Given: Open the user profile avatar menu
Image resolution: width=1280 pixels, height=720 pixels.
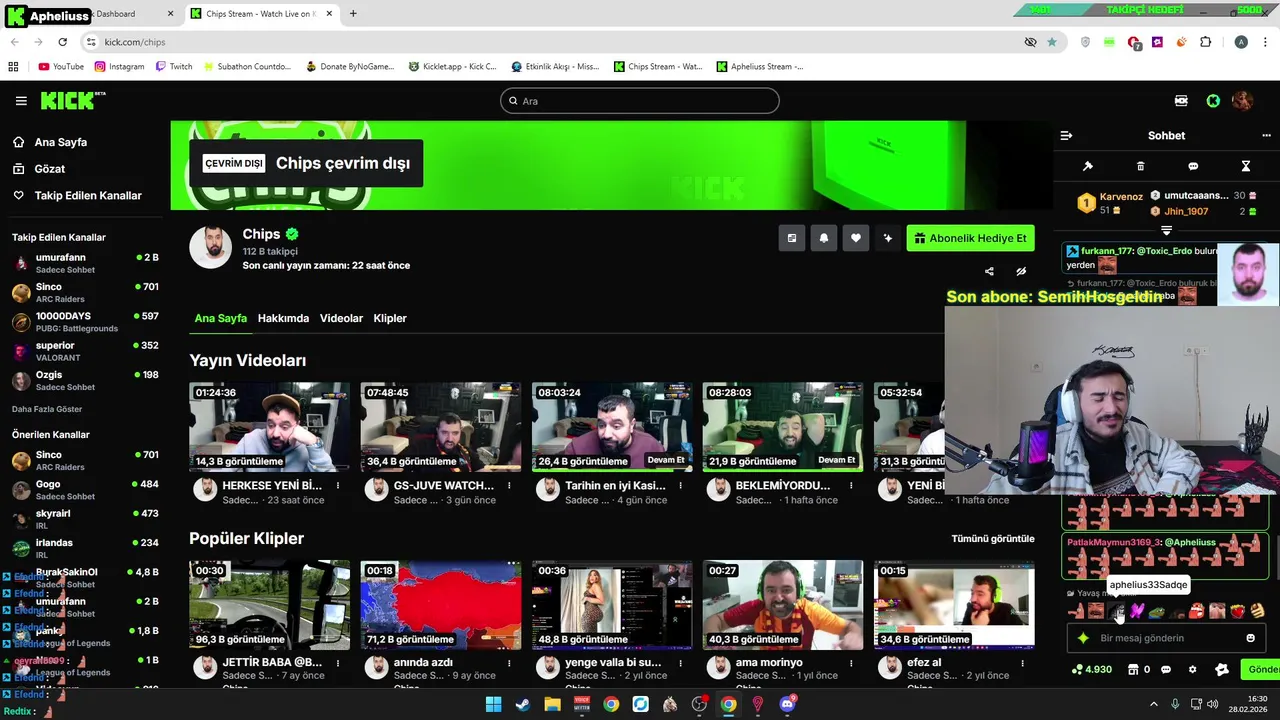Looking at the screenshot, I should coord(1242,101).
